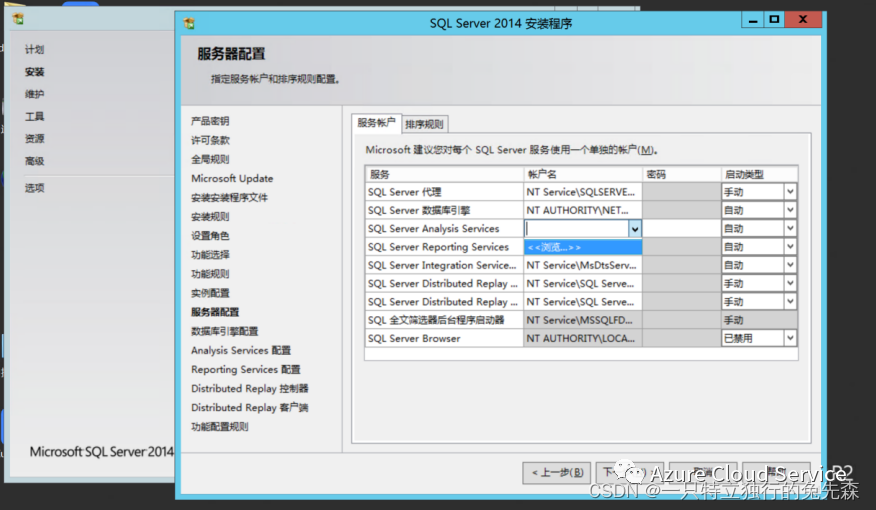Expand startup type dropdown for SQL Server 代理
Viewport: 876px width, 510px height.
(790, 192)
